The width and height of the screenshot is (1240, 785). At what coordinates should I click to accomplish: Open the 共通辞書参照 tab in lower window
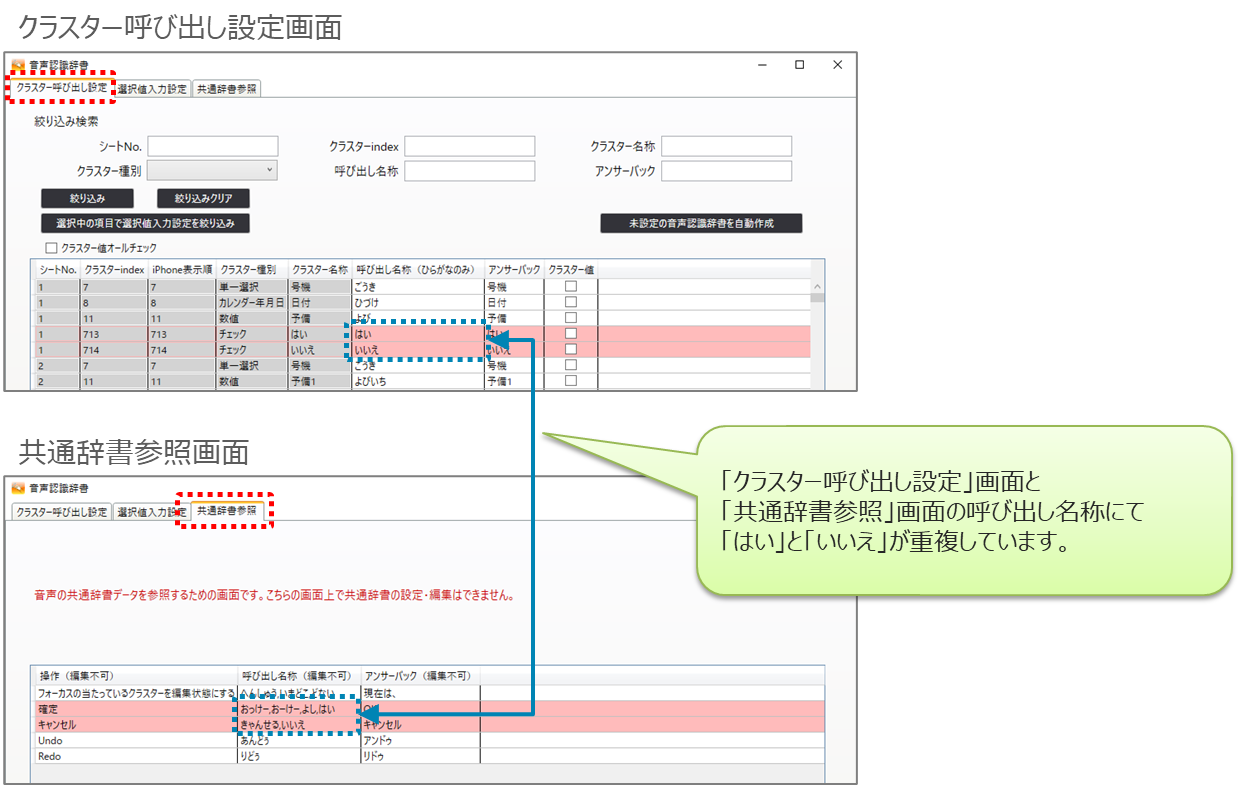pyautogui.click(x=226, y=511)
